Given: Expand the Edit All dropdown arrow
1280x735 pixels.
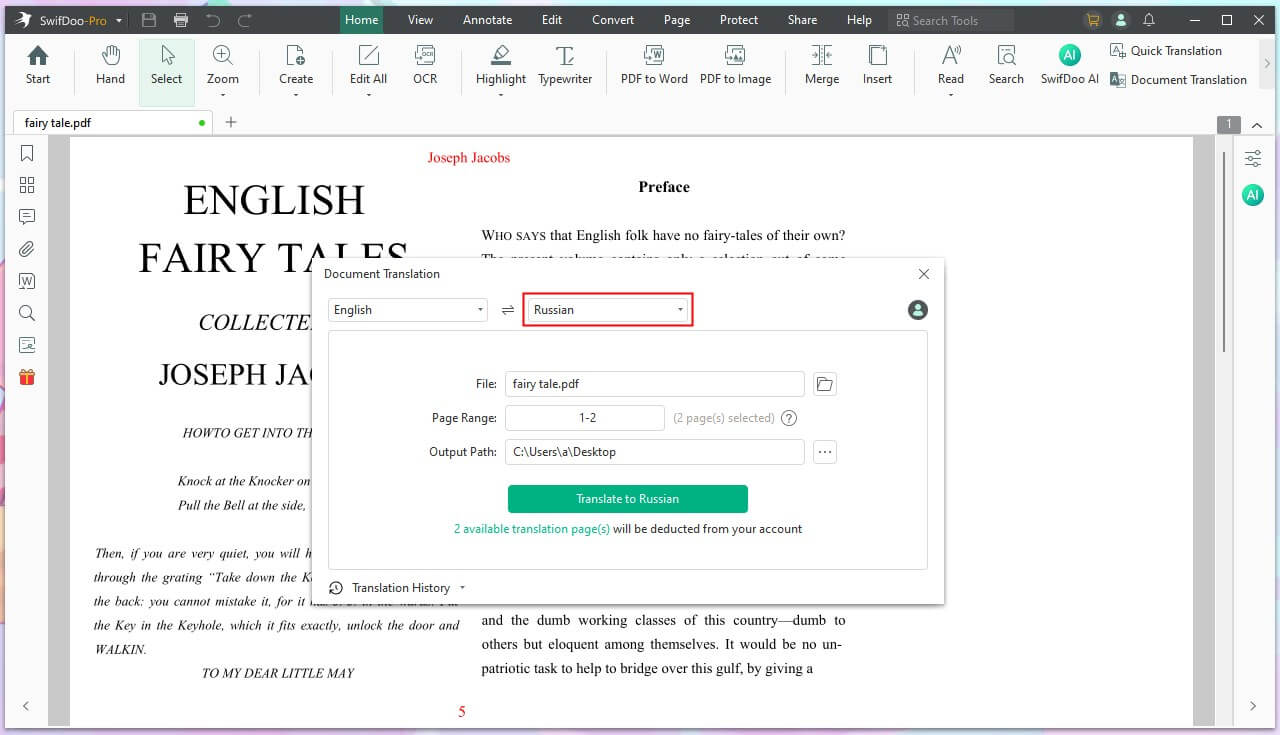Looking at the screenshot, I should pos(368,96).
